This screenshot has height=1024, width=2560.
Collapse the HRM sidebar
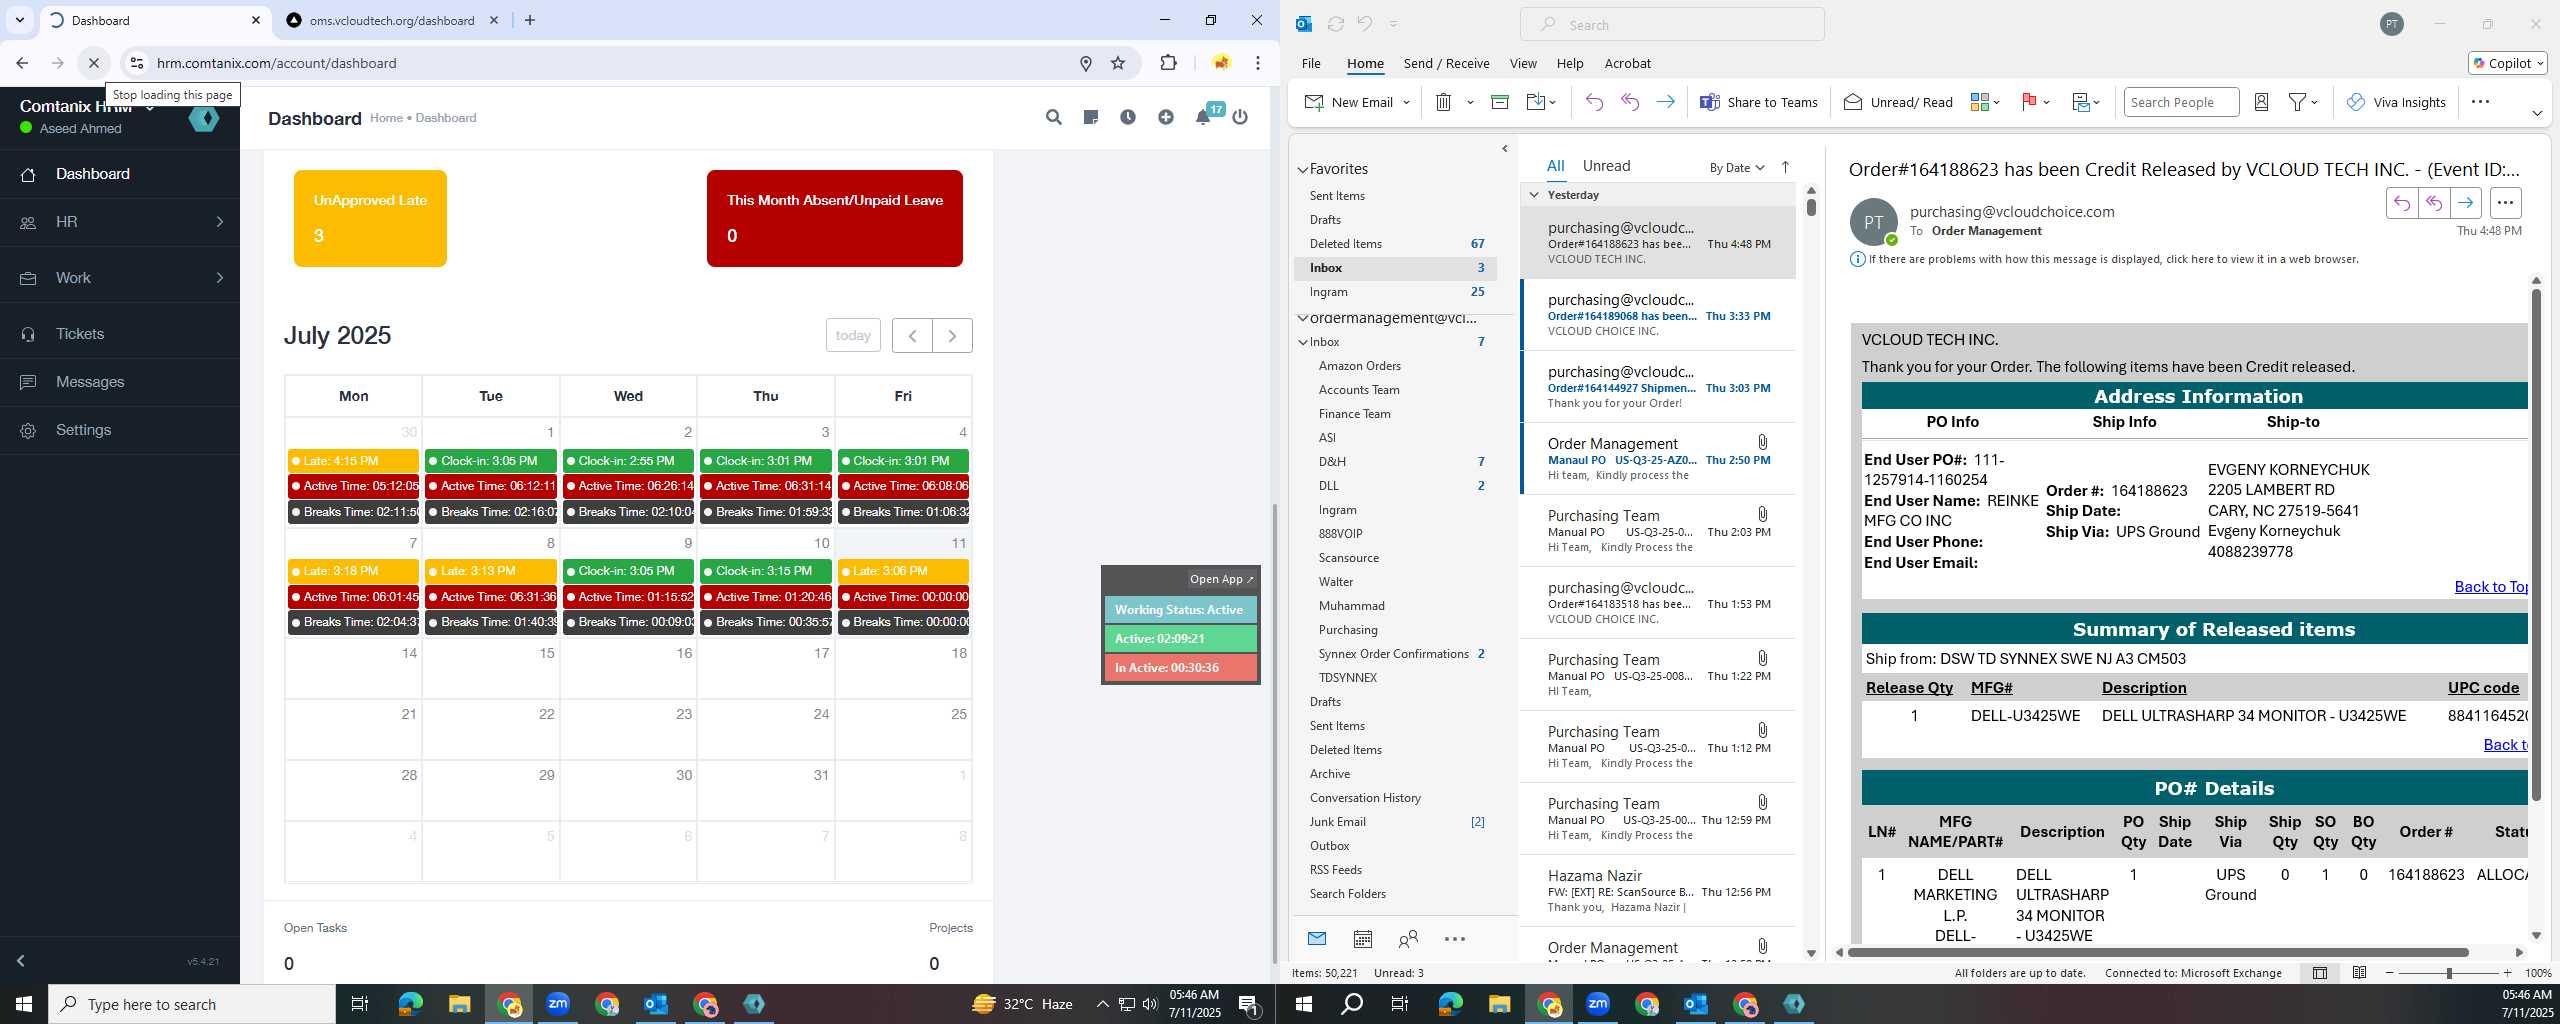[20, 961]
